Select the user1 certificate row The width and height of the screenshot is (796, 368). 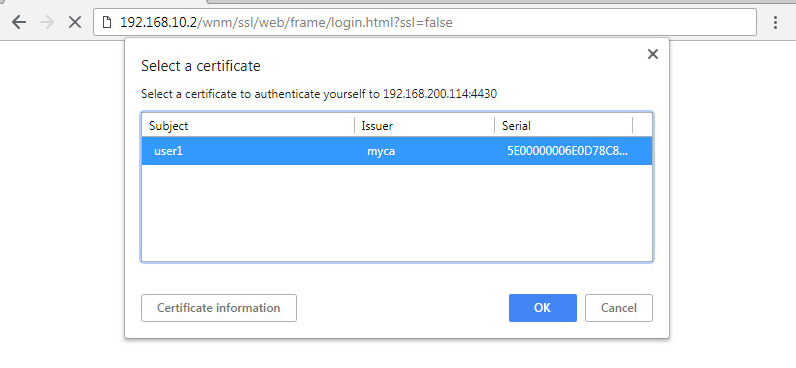click(x=397, y=151)
